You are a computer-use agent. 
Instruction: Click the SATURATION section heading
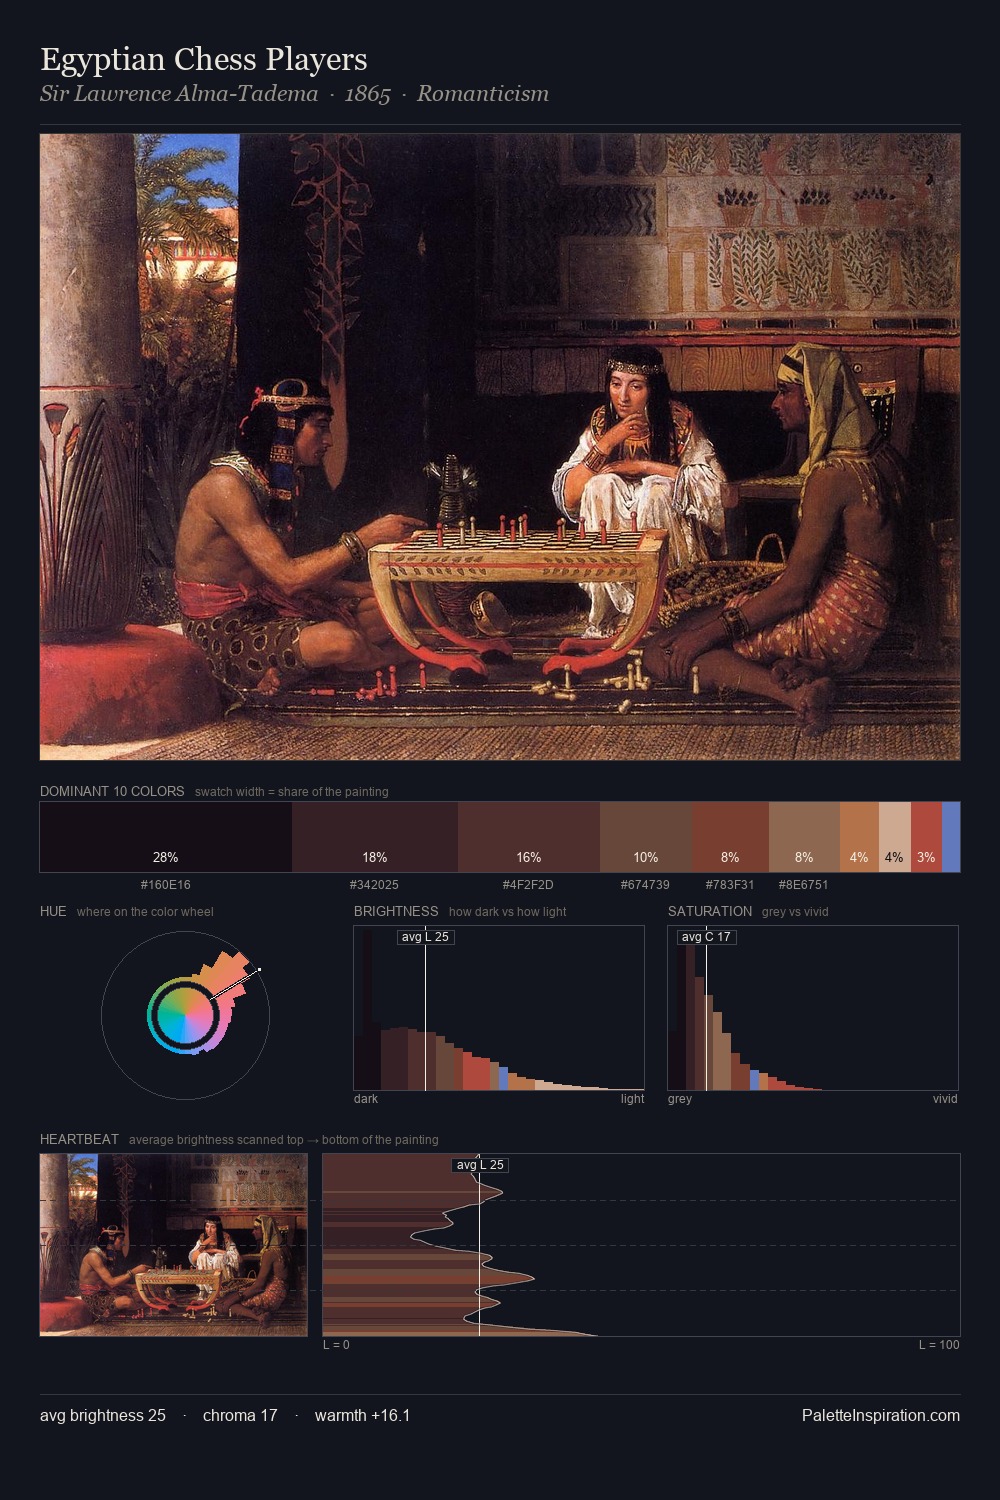pos(710,911)
